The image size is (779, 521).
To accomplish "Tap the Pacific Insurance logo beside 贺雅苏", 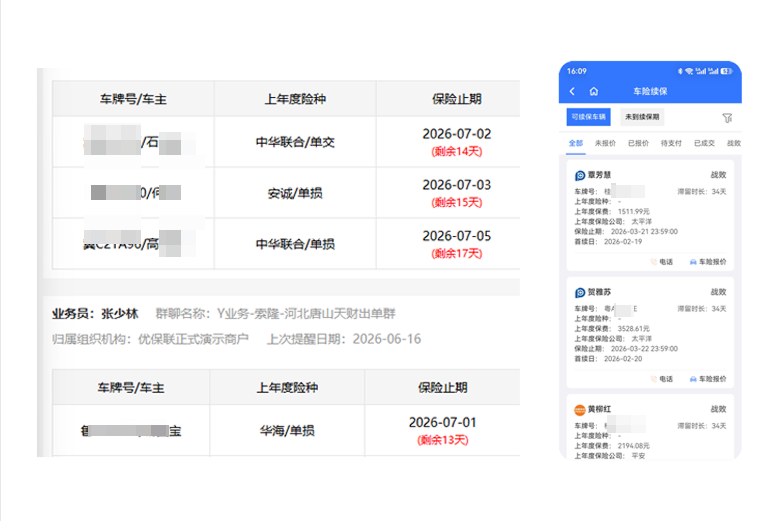I will click(580, 293).
